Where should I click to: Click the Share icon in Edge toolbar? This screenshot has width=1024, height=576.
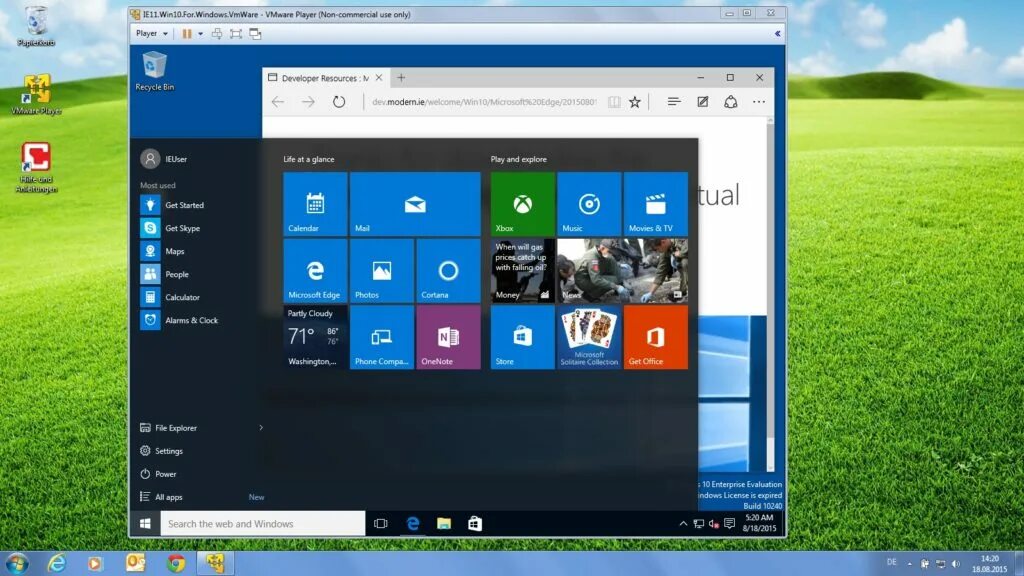(731, 101)
